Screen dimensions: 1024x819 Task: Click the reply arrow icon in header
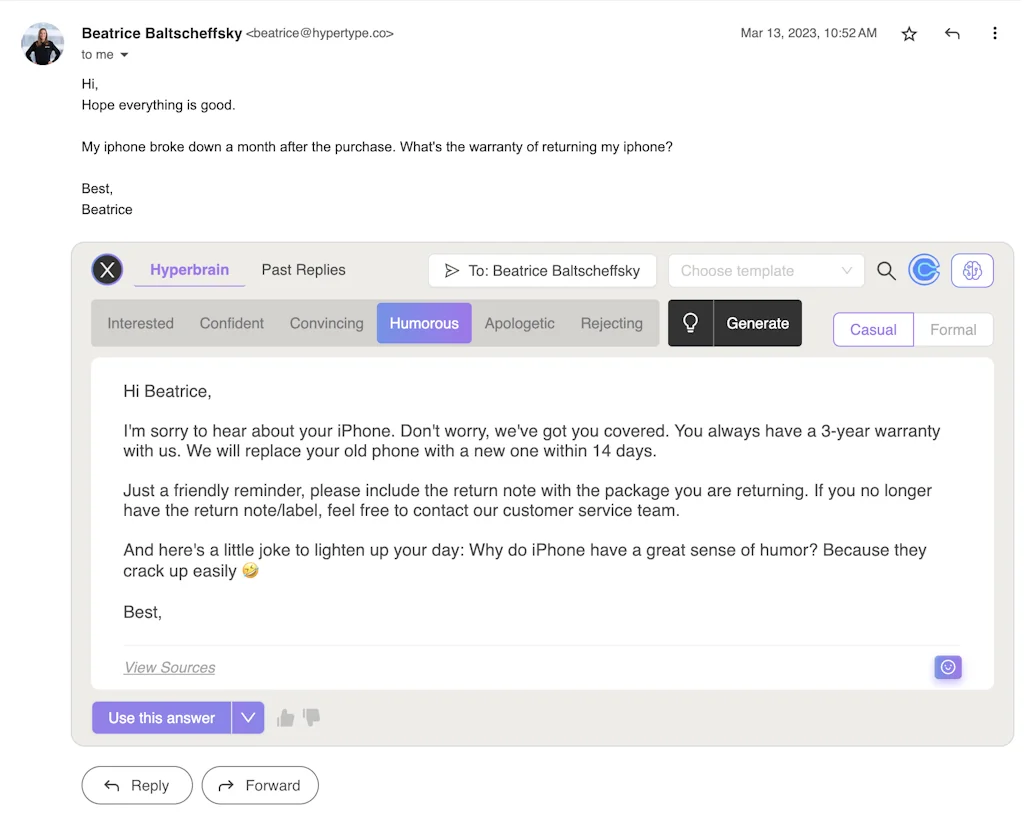tap(951, 33)
